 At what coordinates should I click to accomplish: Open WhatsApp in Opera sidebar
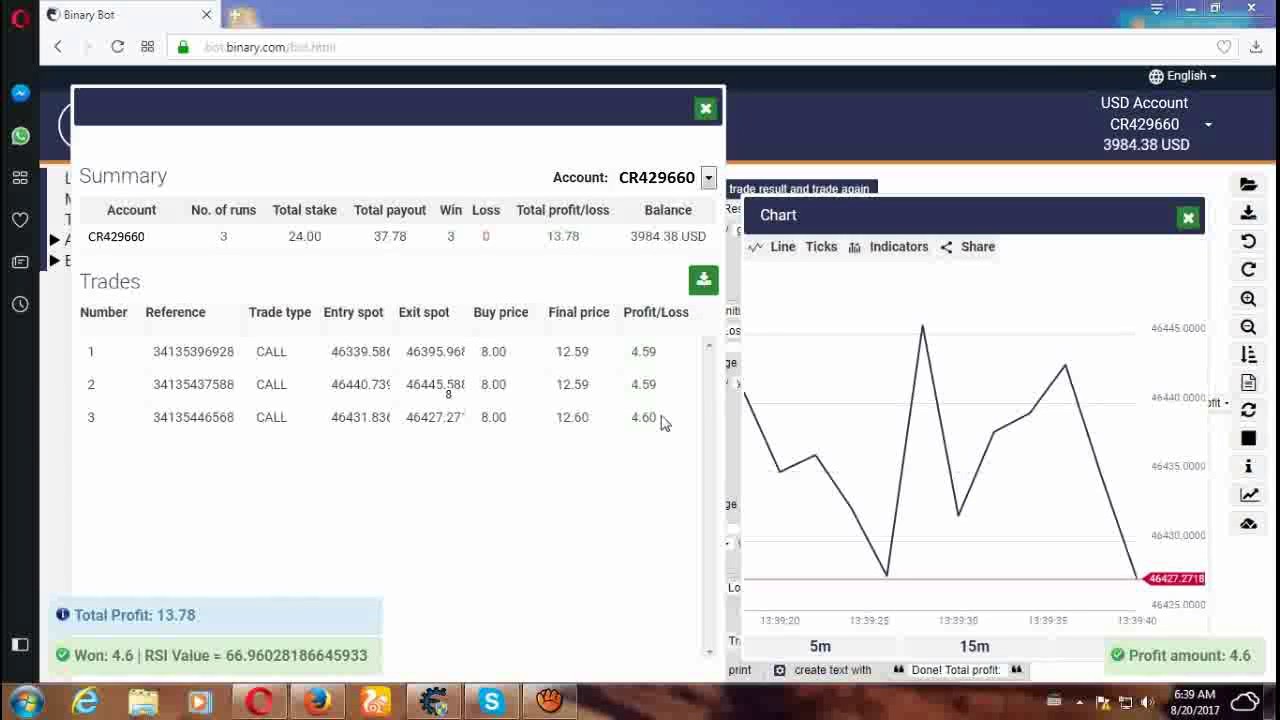pos(20,136)
